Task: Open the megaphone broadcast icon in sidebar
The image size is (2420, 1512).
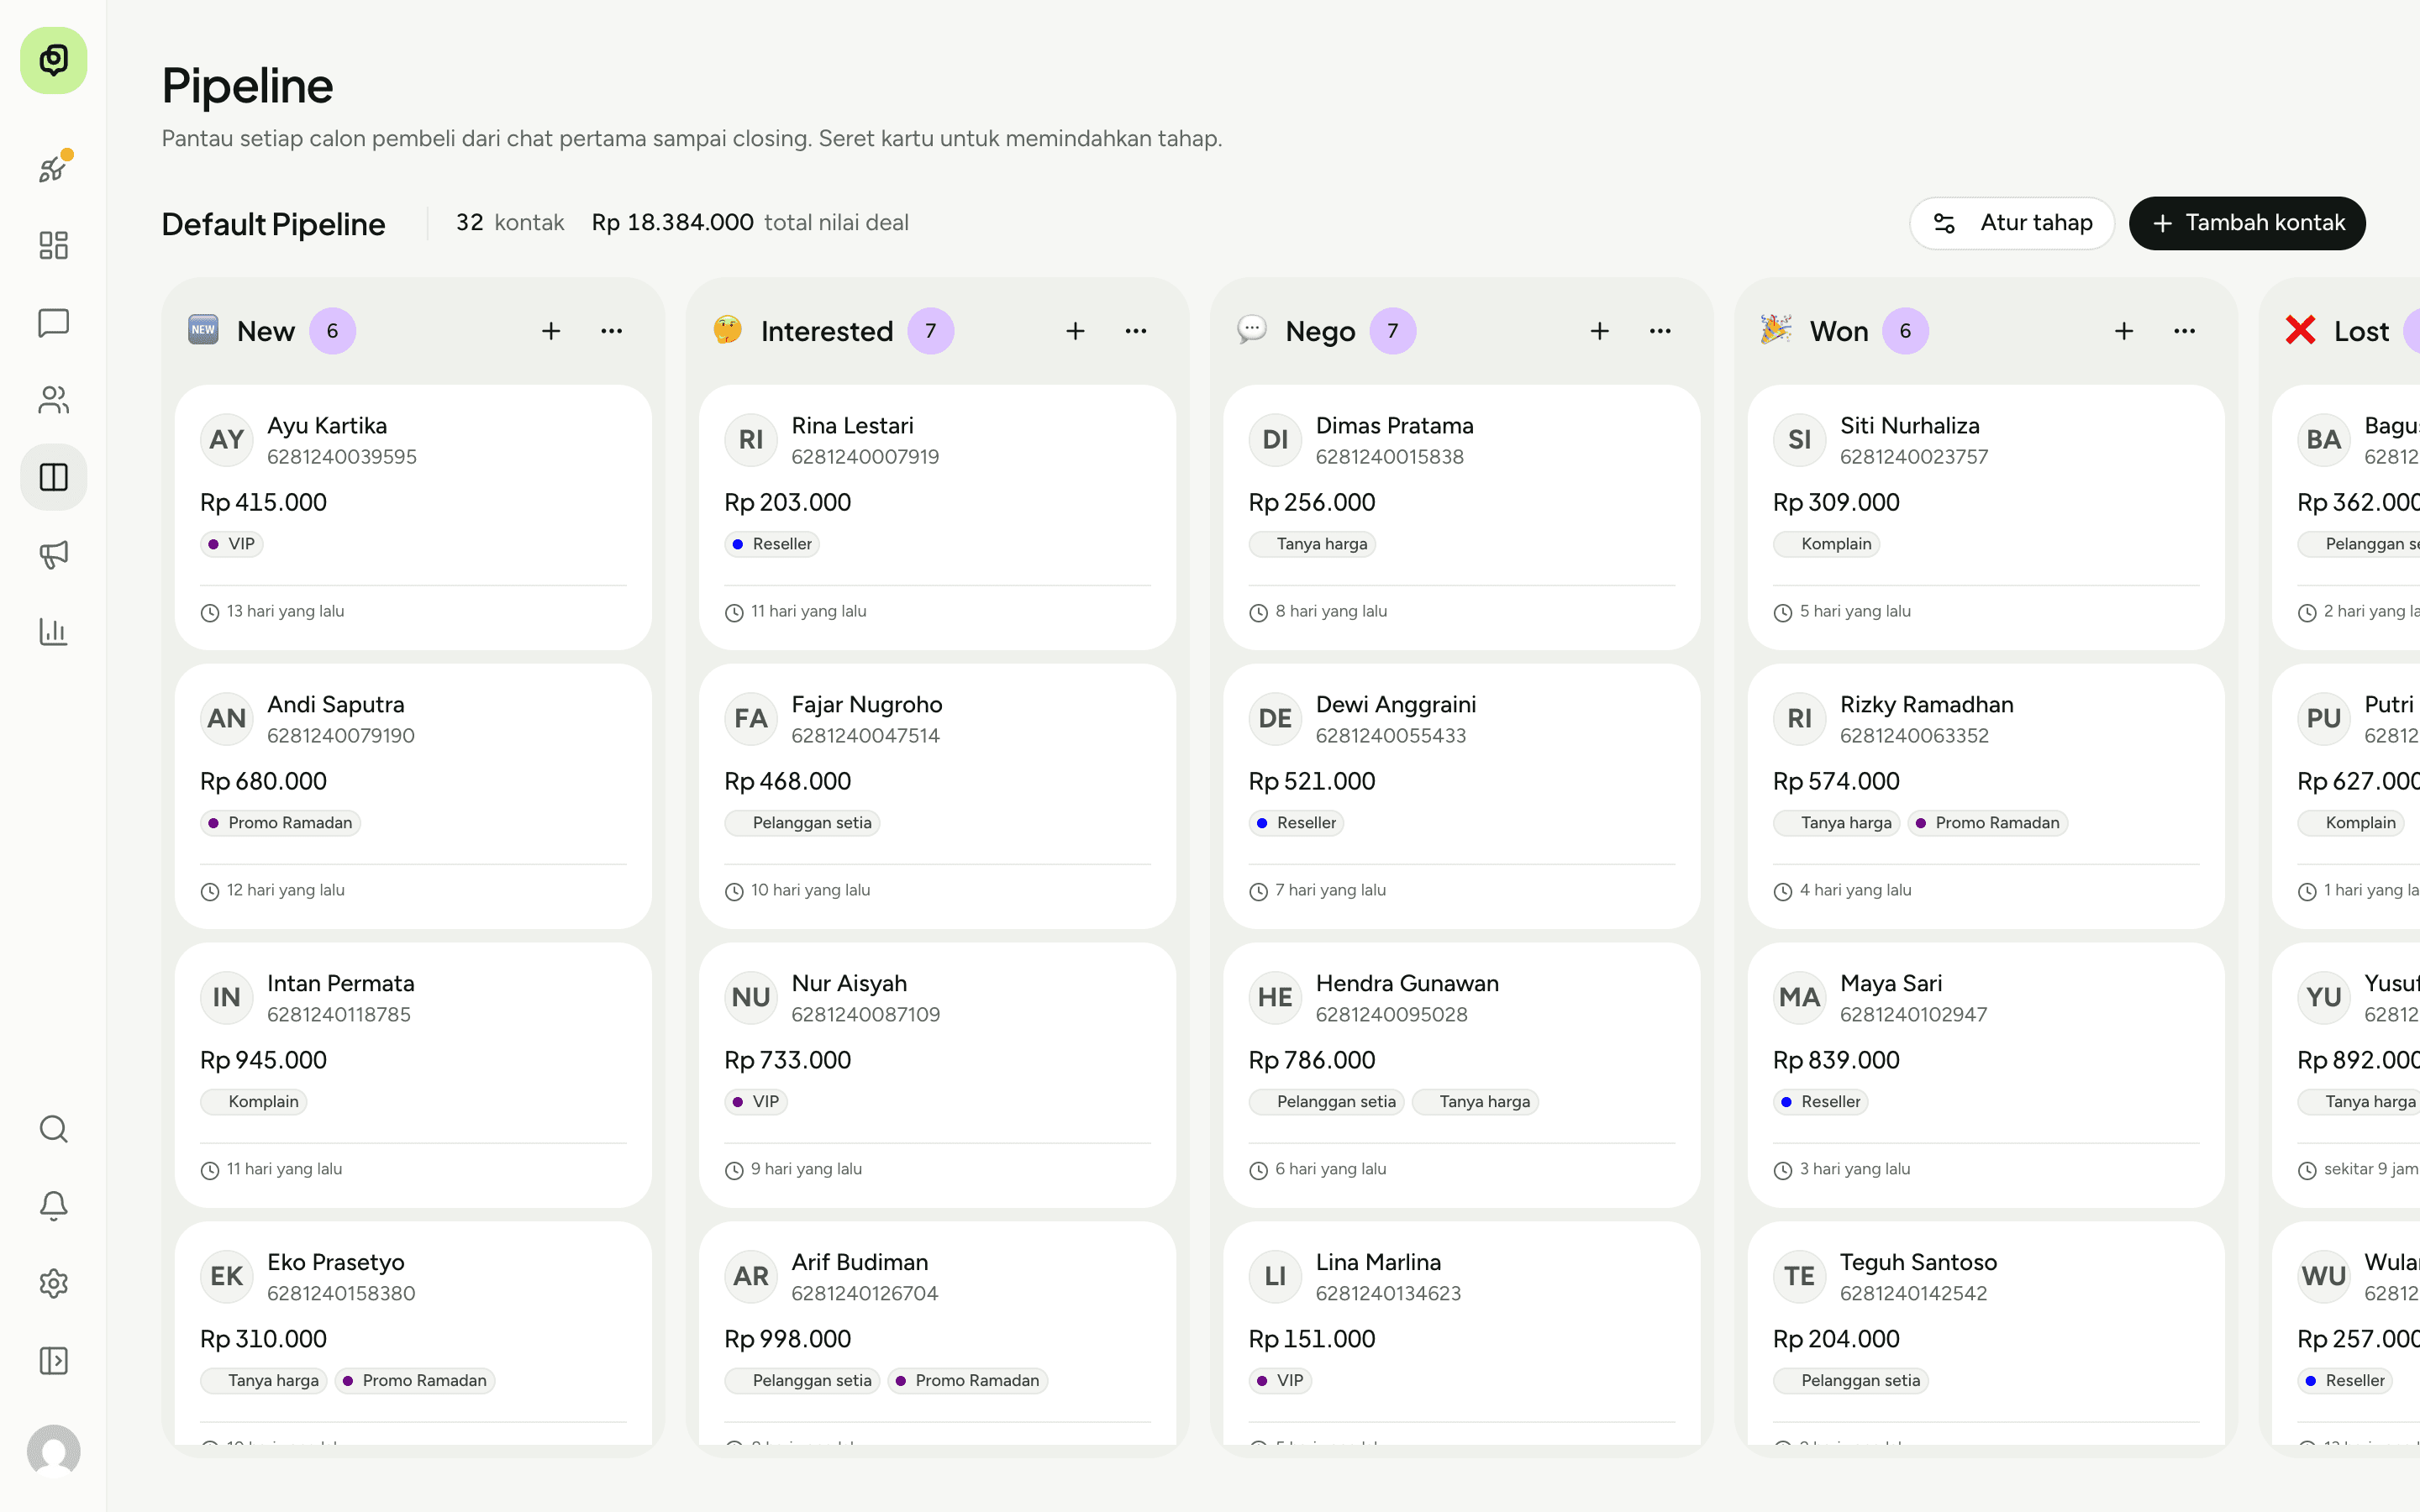Action: pos(54,554)
